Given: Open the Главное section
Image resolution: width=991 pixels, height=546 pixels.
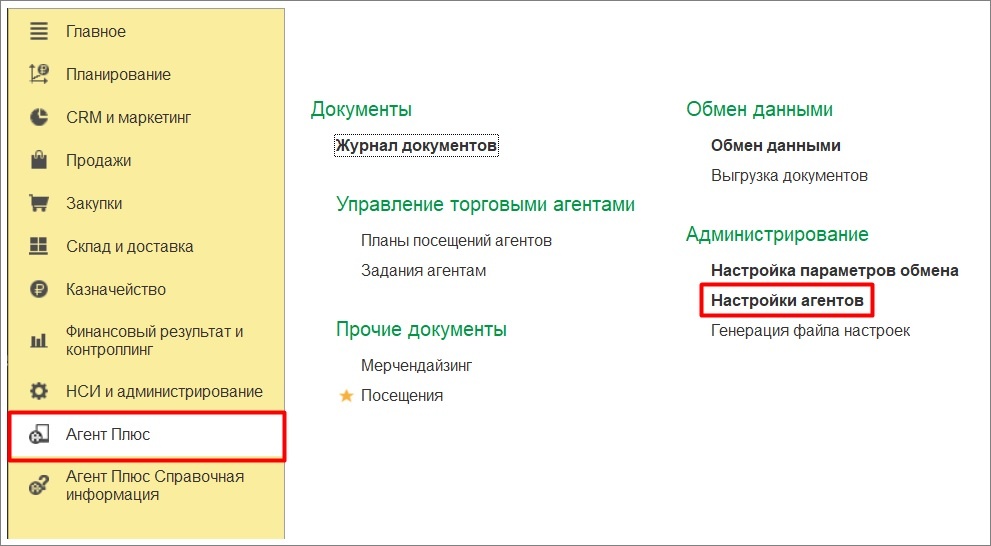Looking at the screenshot, I should (95, 32).
